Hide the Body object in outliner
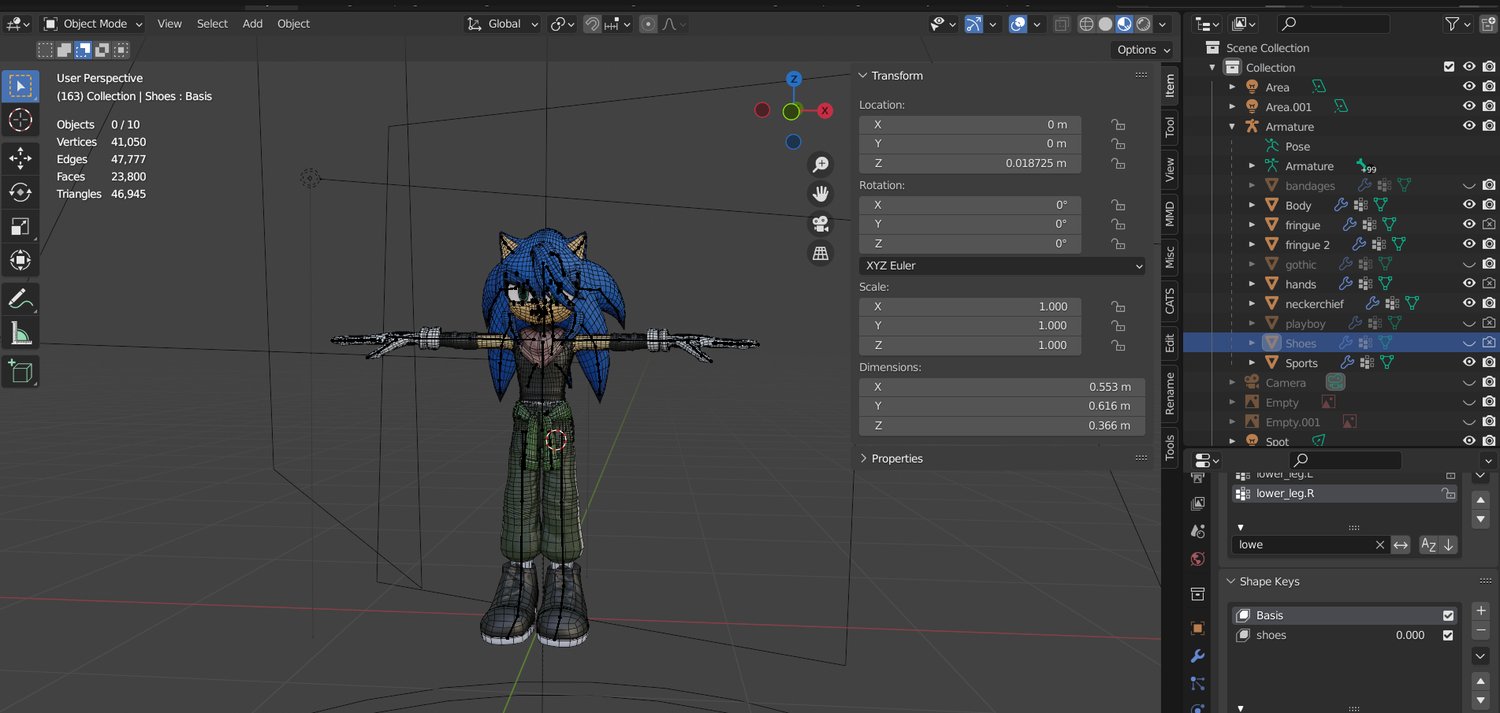The height and width of the screenshot is (713, 1500). click(x=1469, y=205)
